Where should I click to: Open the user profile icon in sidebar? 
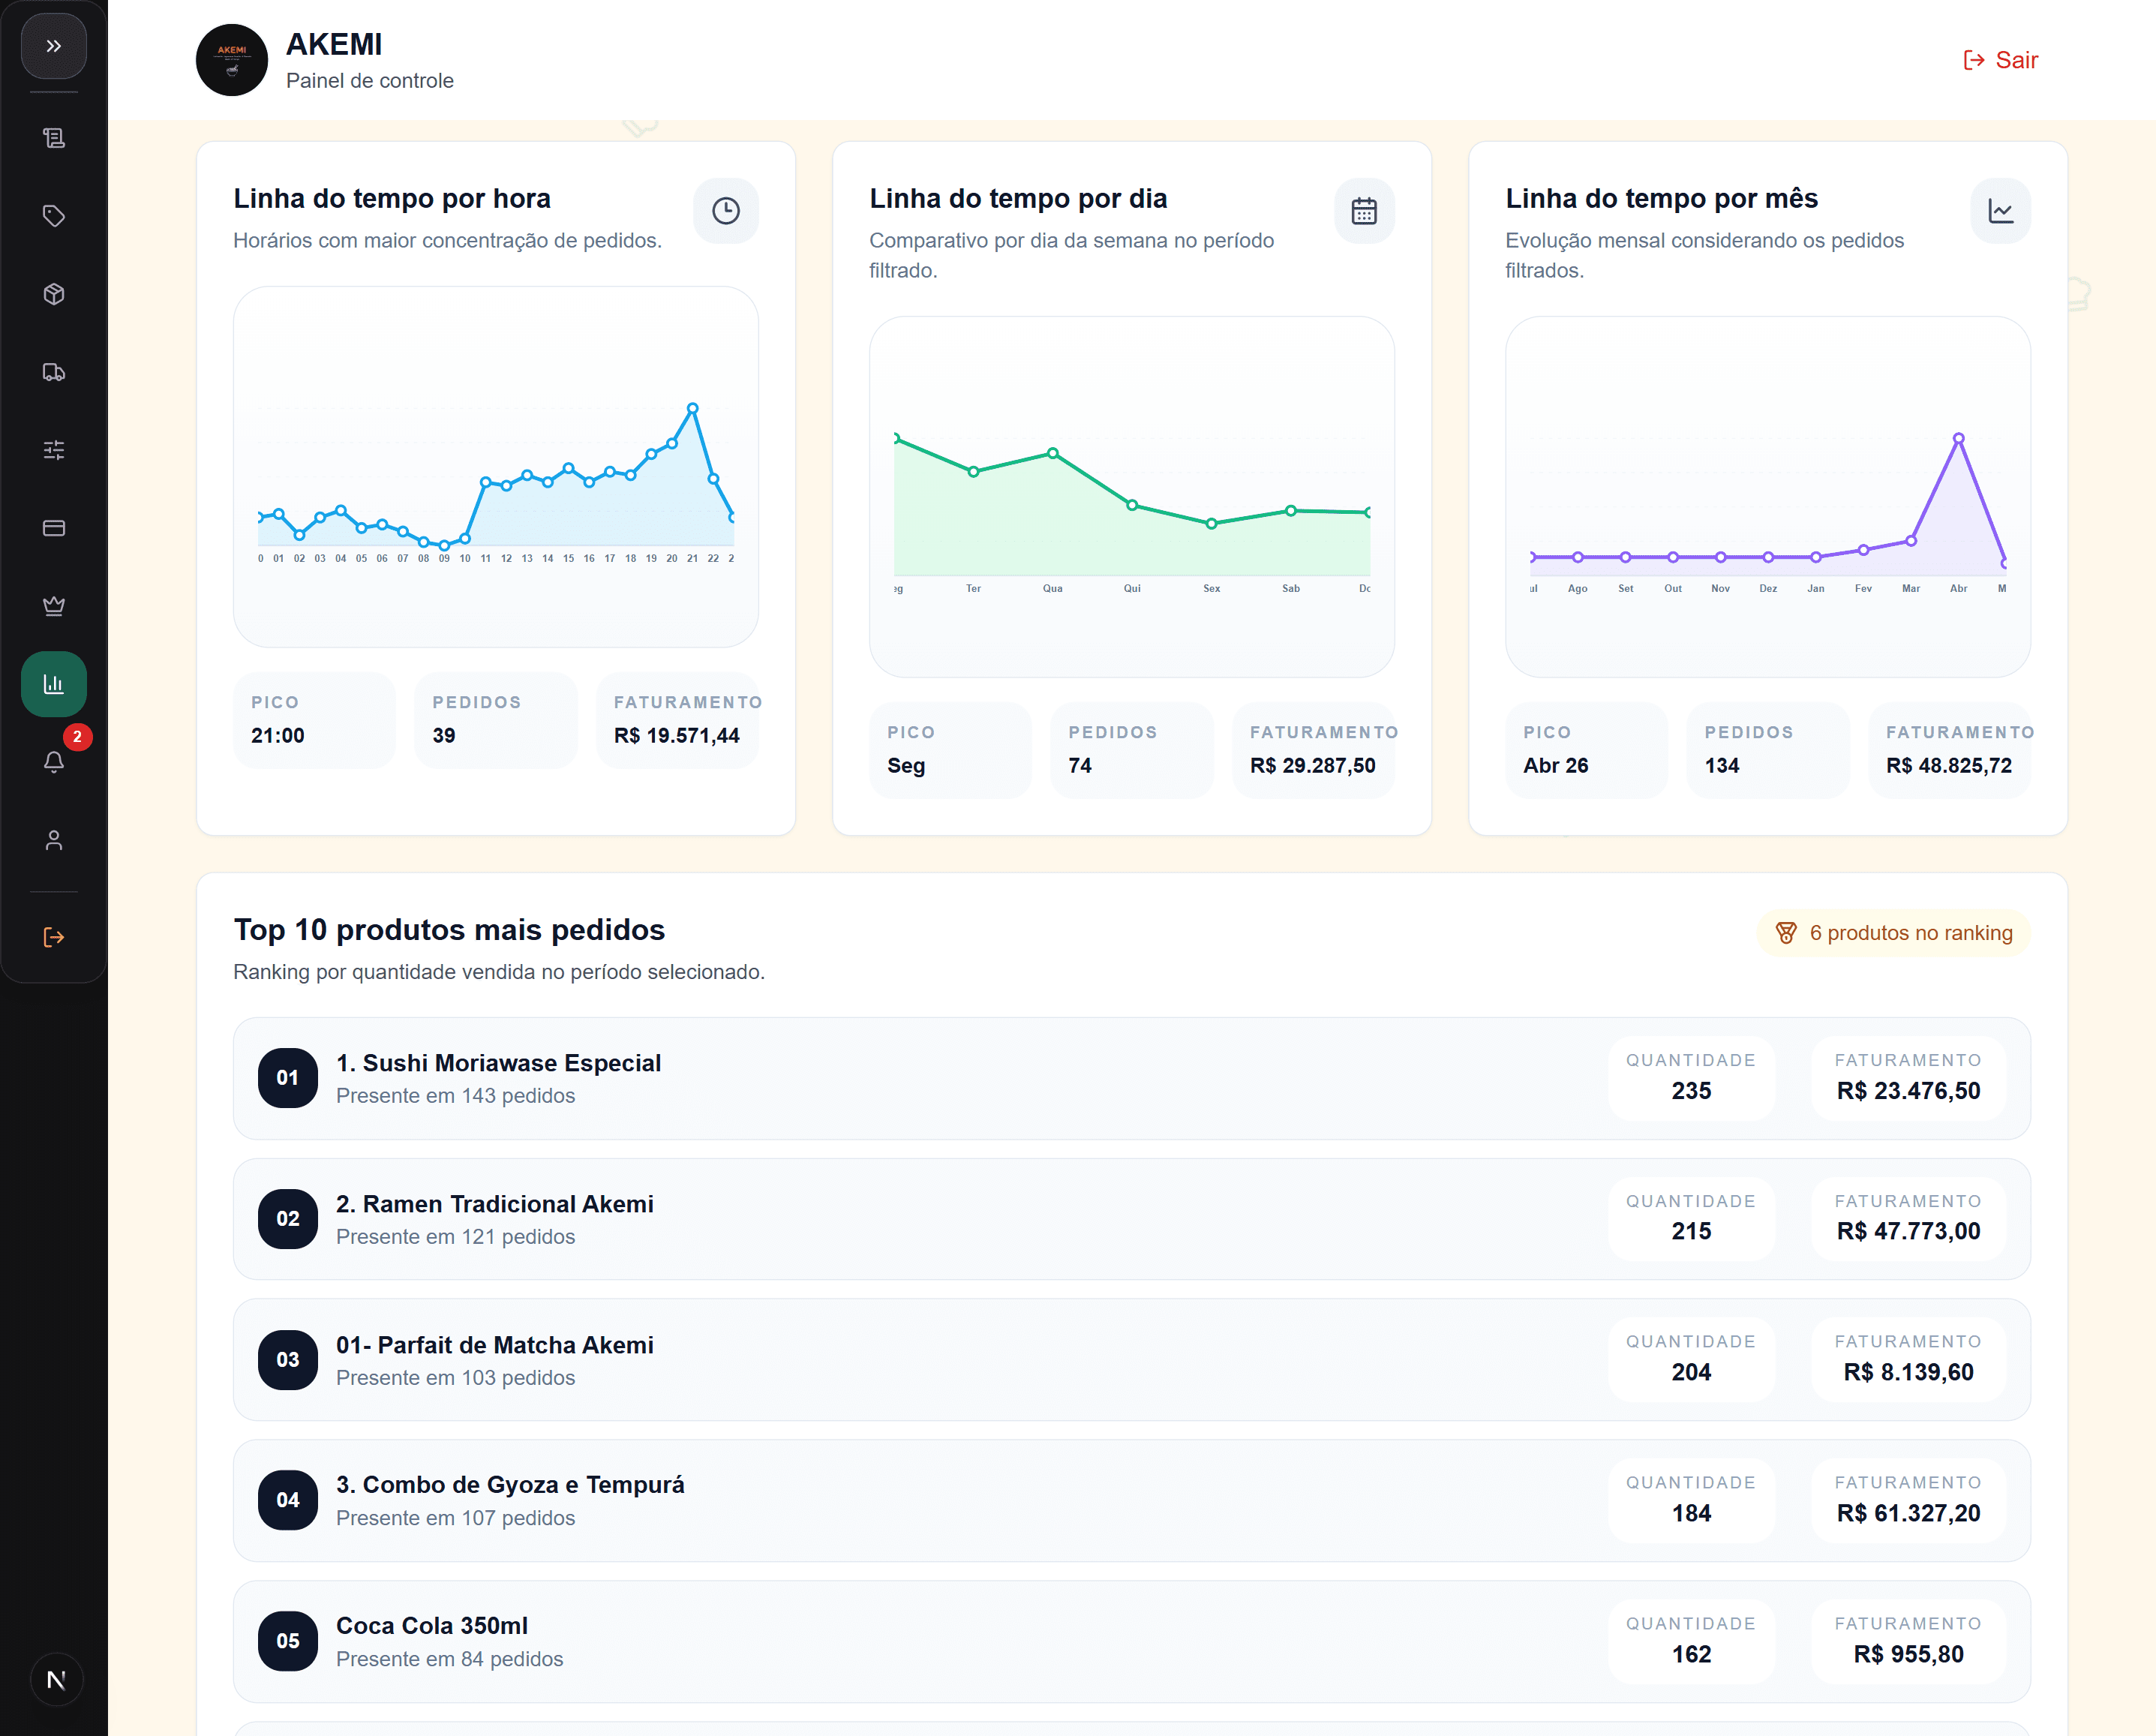pyautogui.click(x=54, y=840)
